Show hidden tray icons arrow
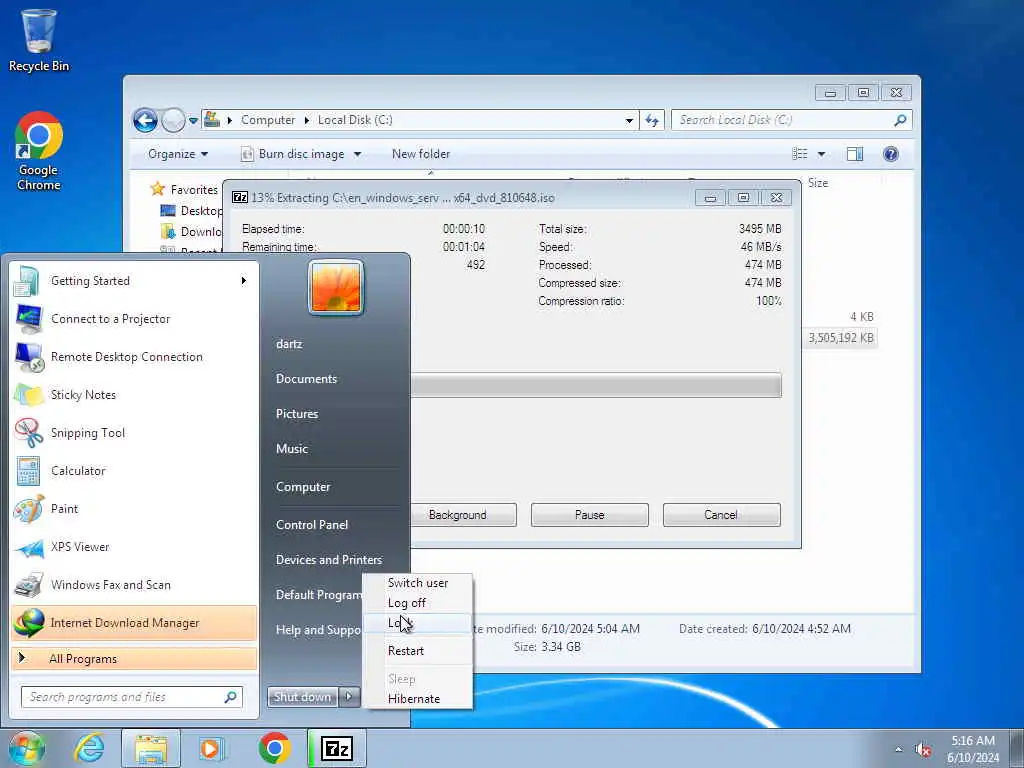The height and width of the screenshot is (768, 1024). tap(899, 750)
